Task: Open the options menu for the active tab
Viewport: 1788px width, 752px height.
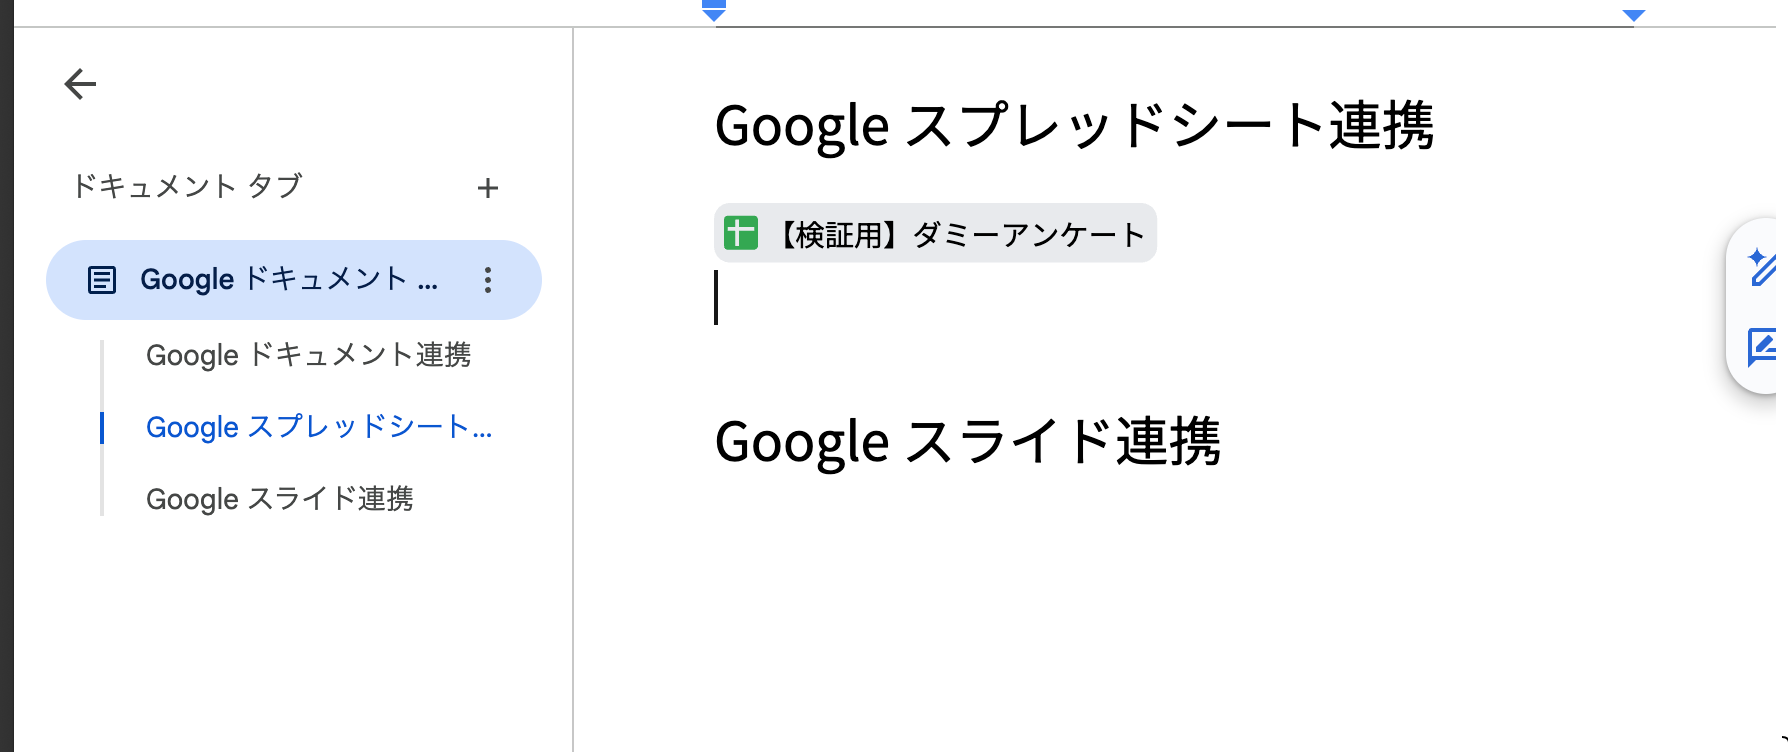Action: (487, 281)
